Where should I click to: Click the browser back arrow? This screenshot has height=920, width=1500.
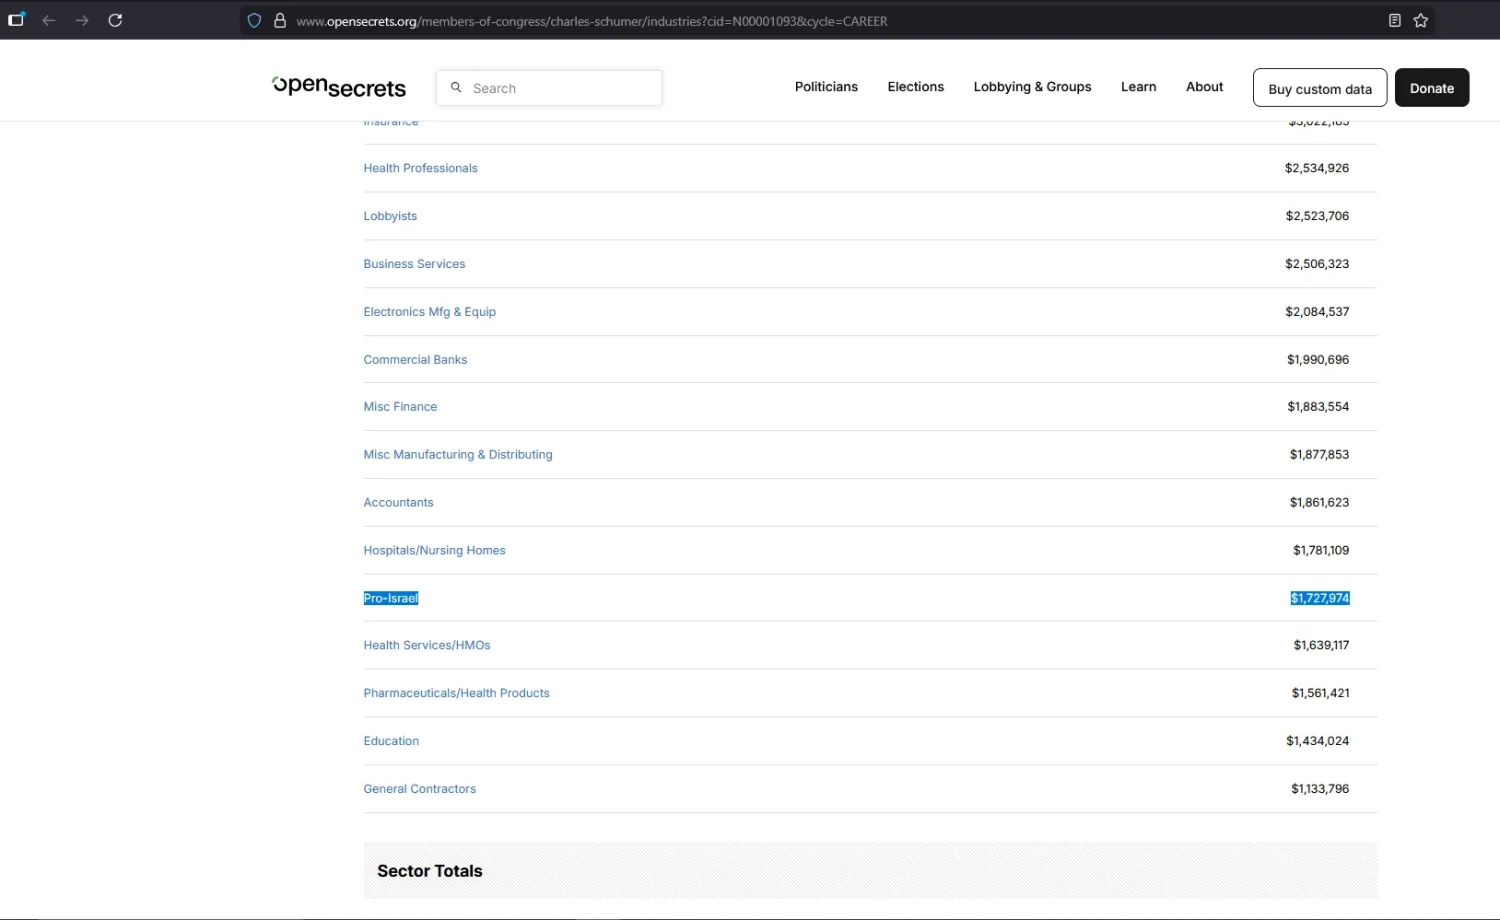(x=48, y=20)
